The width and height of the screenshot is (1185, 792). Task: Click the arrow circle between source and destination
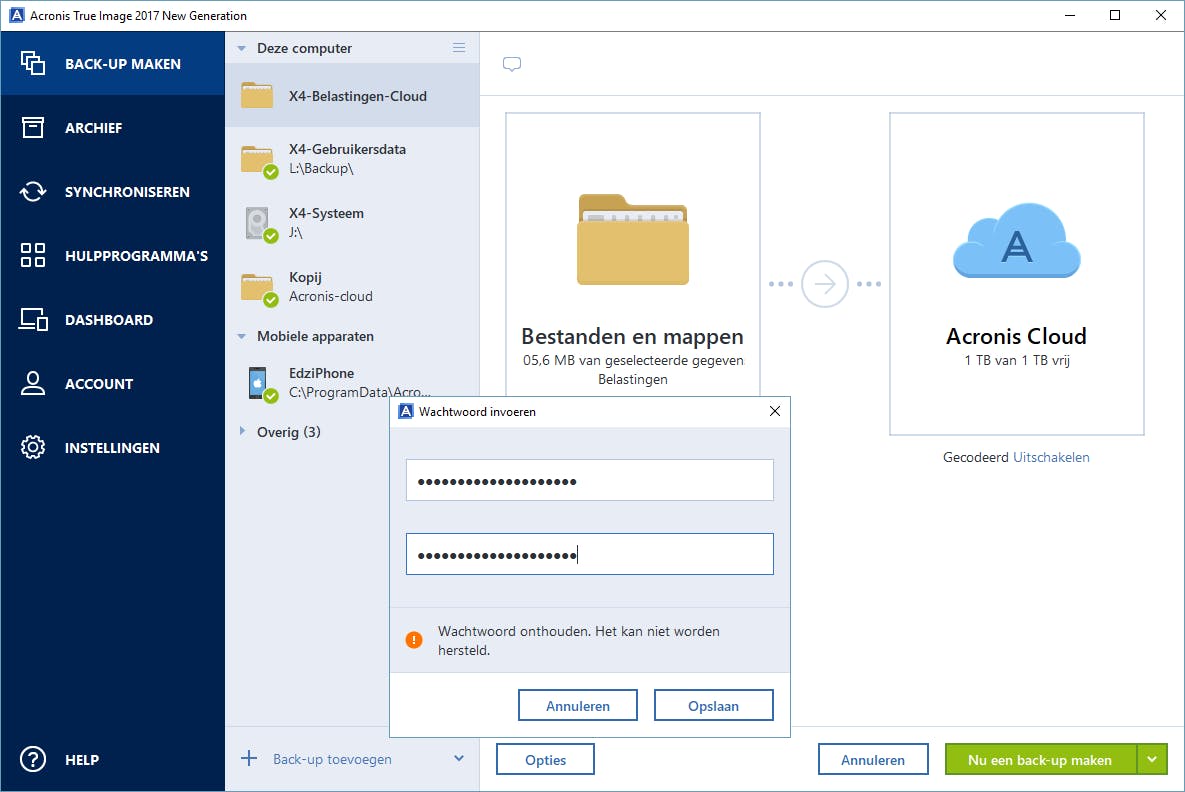point(825,284)
